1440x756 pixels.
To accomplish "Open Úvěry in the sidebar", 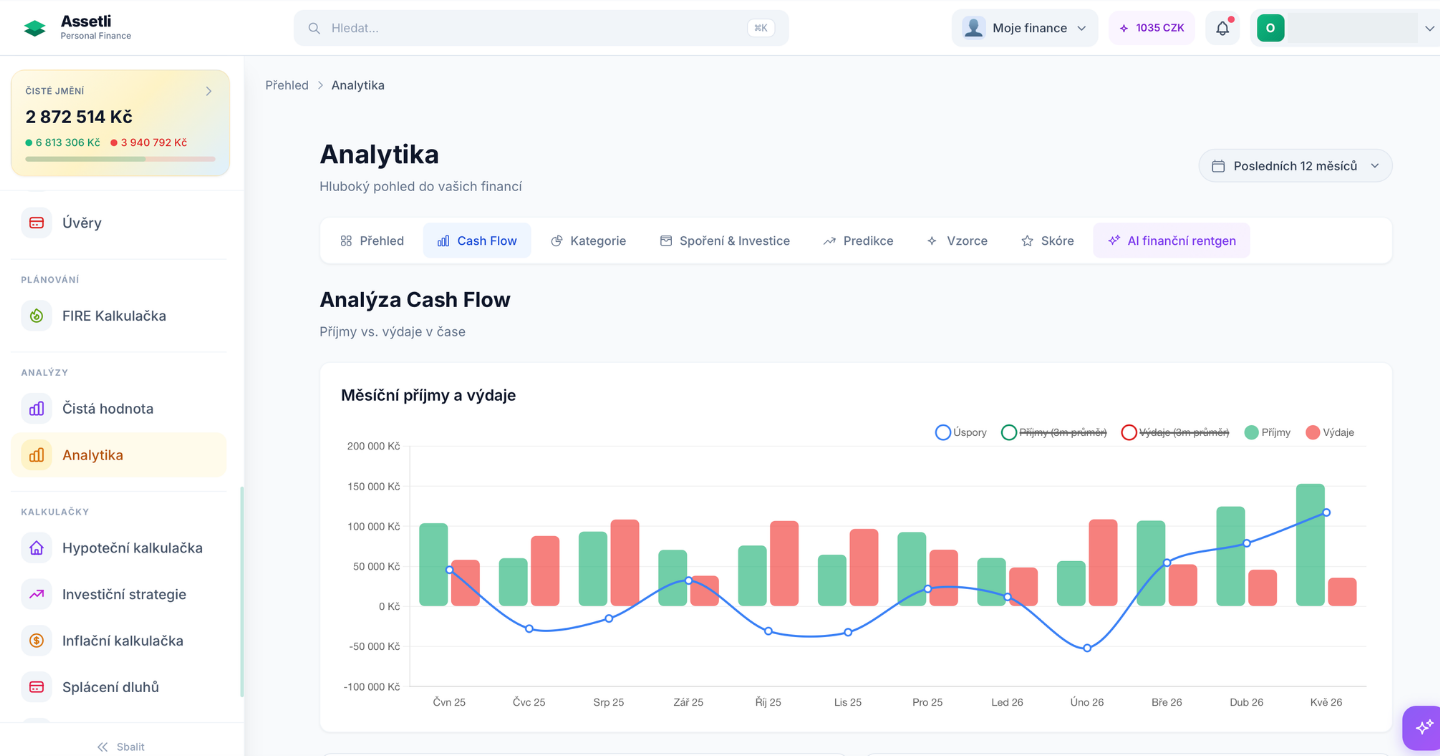I will click(x=119, y=223).
